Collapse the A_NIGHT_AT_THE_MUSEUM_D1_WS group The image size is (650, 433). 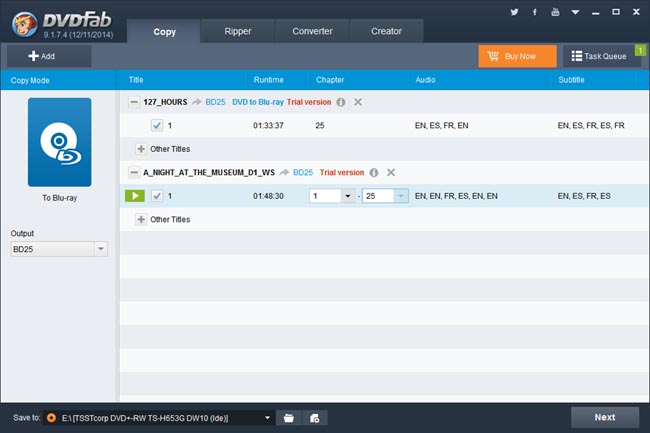point(133,172)
